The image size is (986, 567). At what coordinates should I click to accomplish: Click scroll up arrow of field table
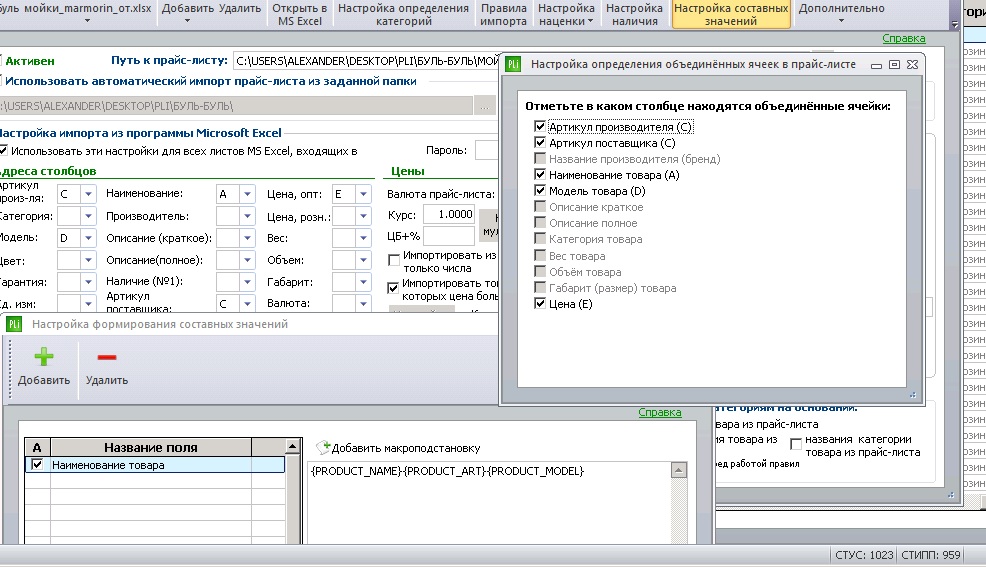pos(292,447)
